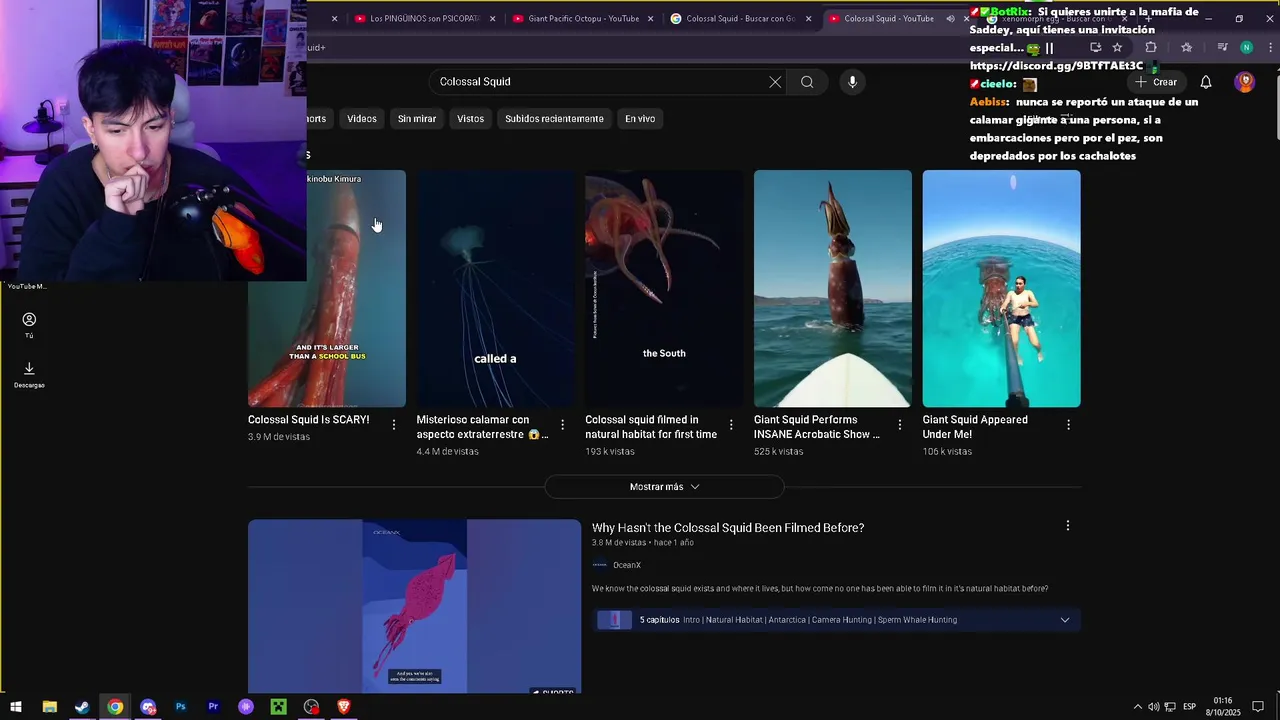This screenshot has width=1280, height=720.
Task: Select the Subidos recientemente filter chip
Action: click(554, 119)
